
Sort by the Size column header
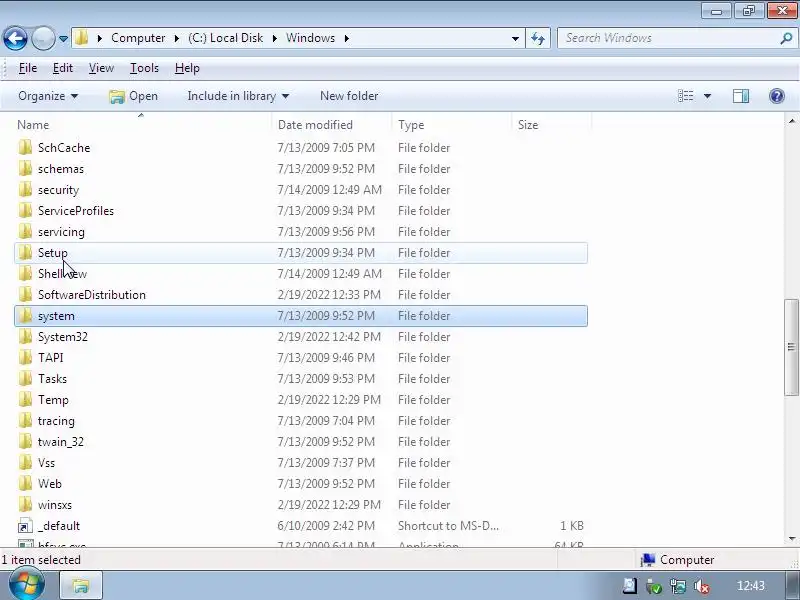click(x=552, y=125)
